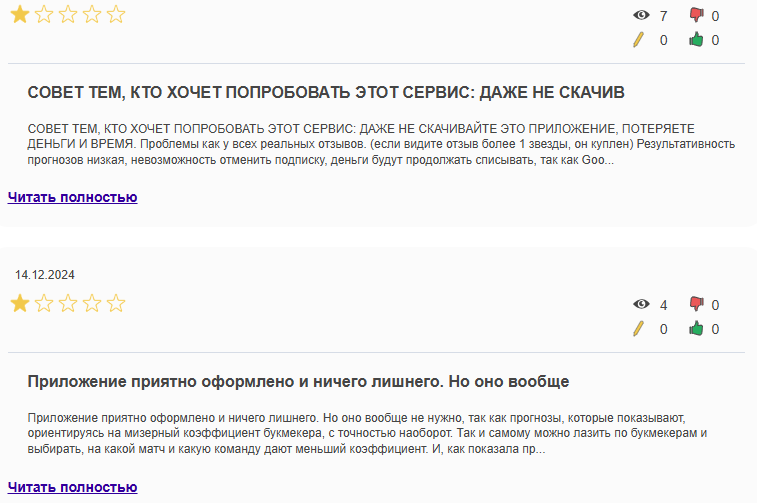
Task: Click filled gold star of the 14.12.2024 review
Action: click(19, 303)
